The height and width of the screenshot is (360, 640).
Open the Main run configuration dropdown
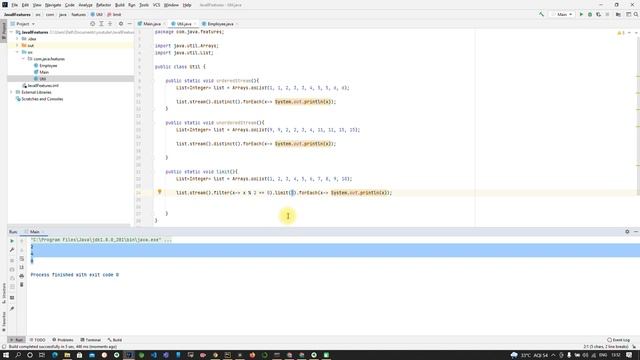[x=562, y=14]
